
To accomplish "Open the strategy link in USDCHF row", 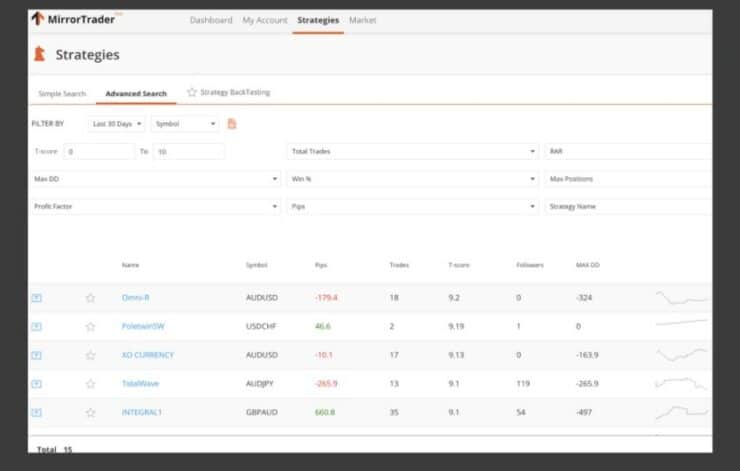I will coord(143,326).
